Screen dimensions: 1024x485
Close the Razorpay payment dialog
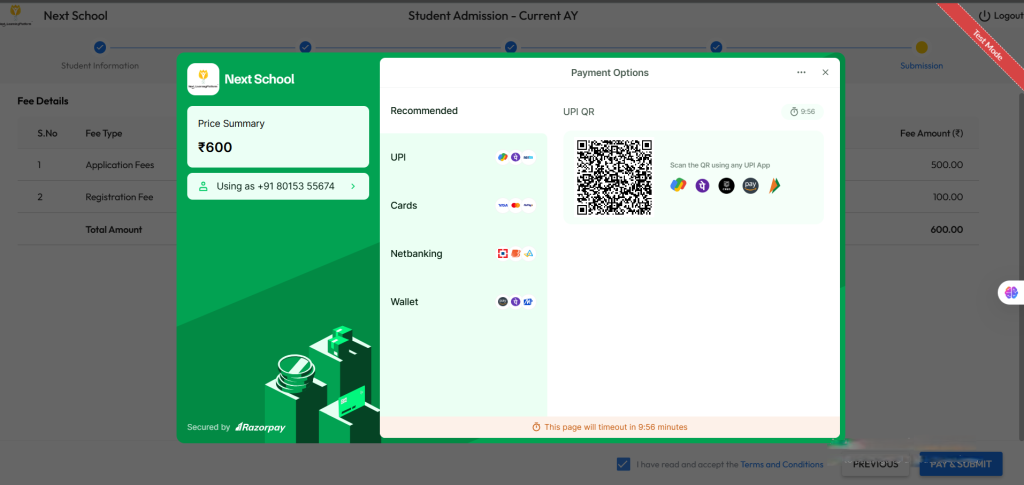(x=825, y=72)
